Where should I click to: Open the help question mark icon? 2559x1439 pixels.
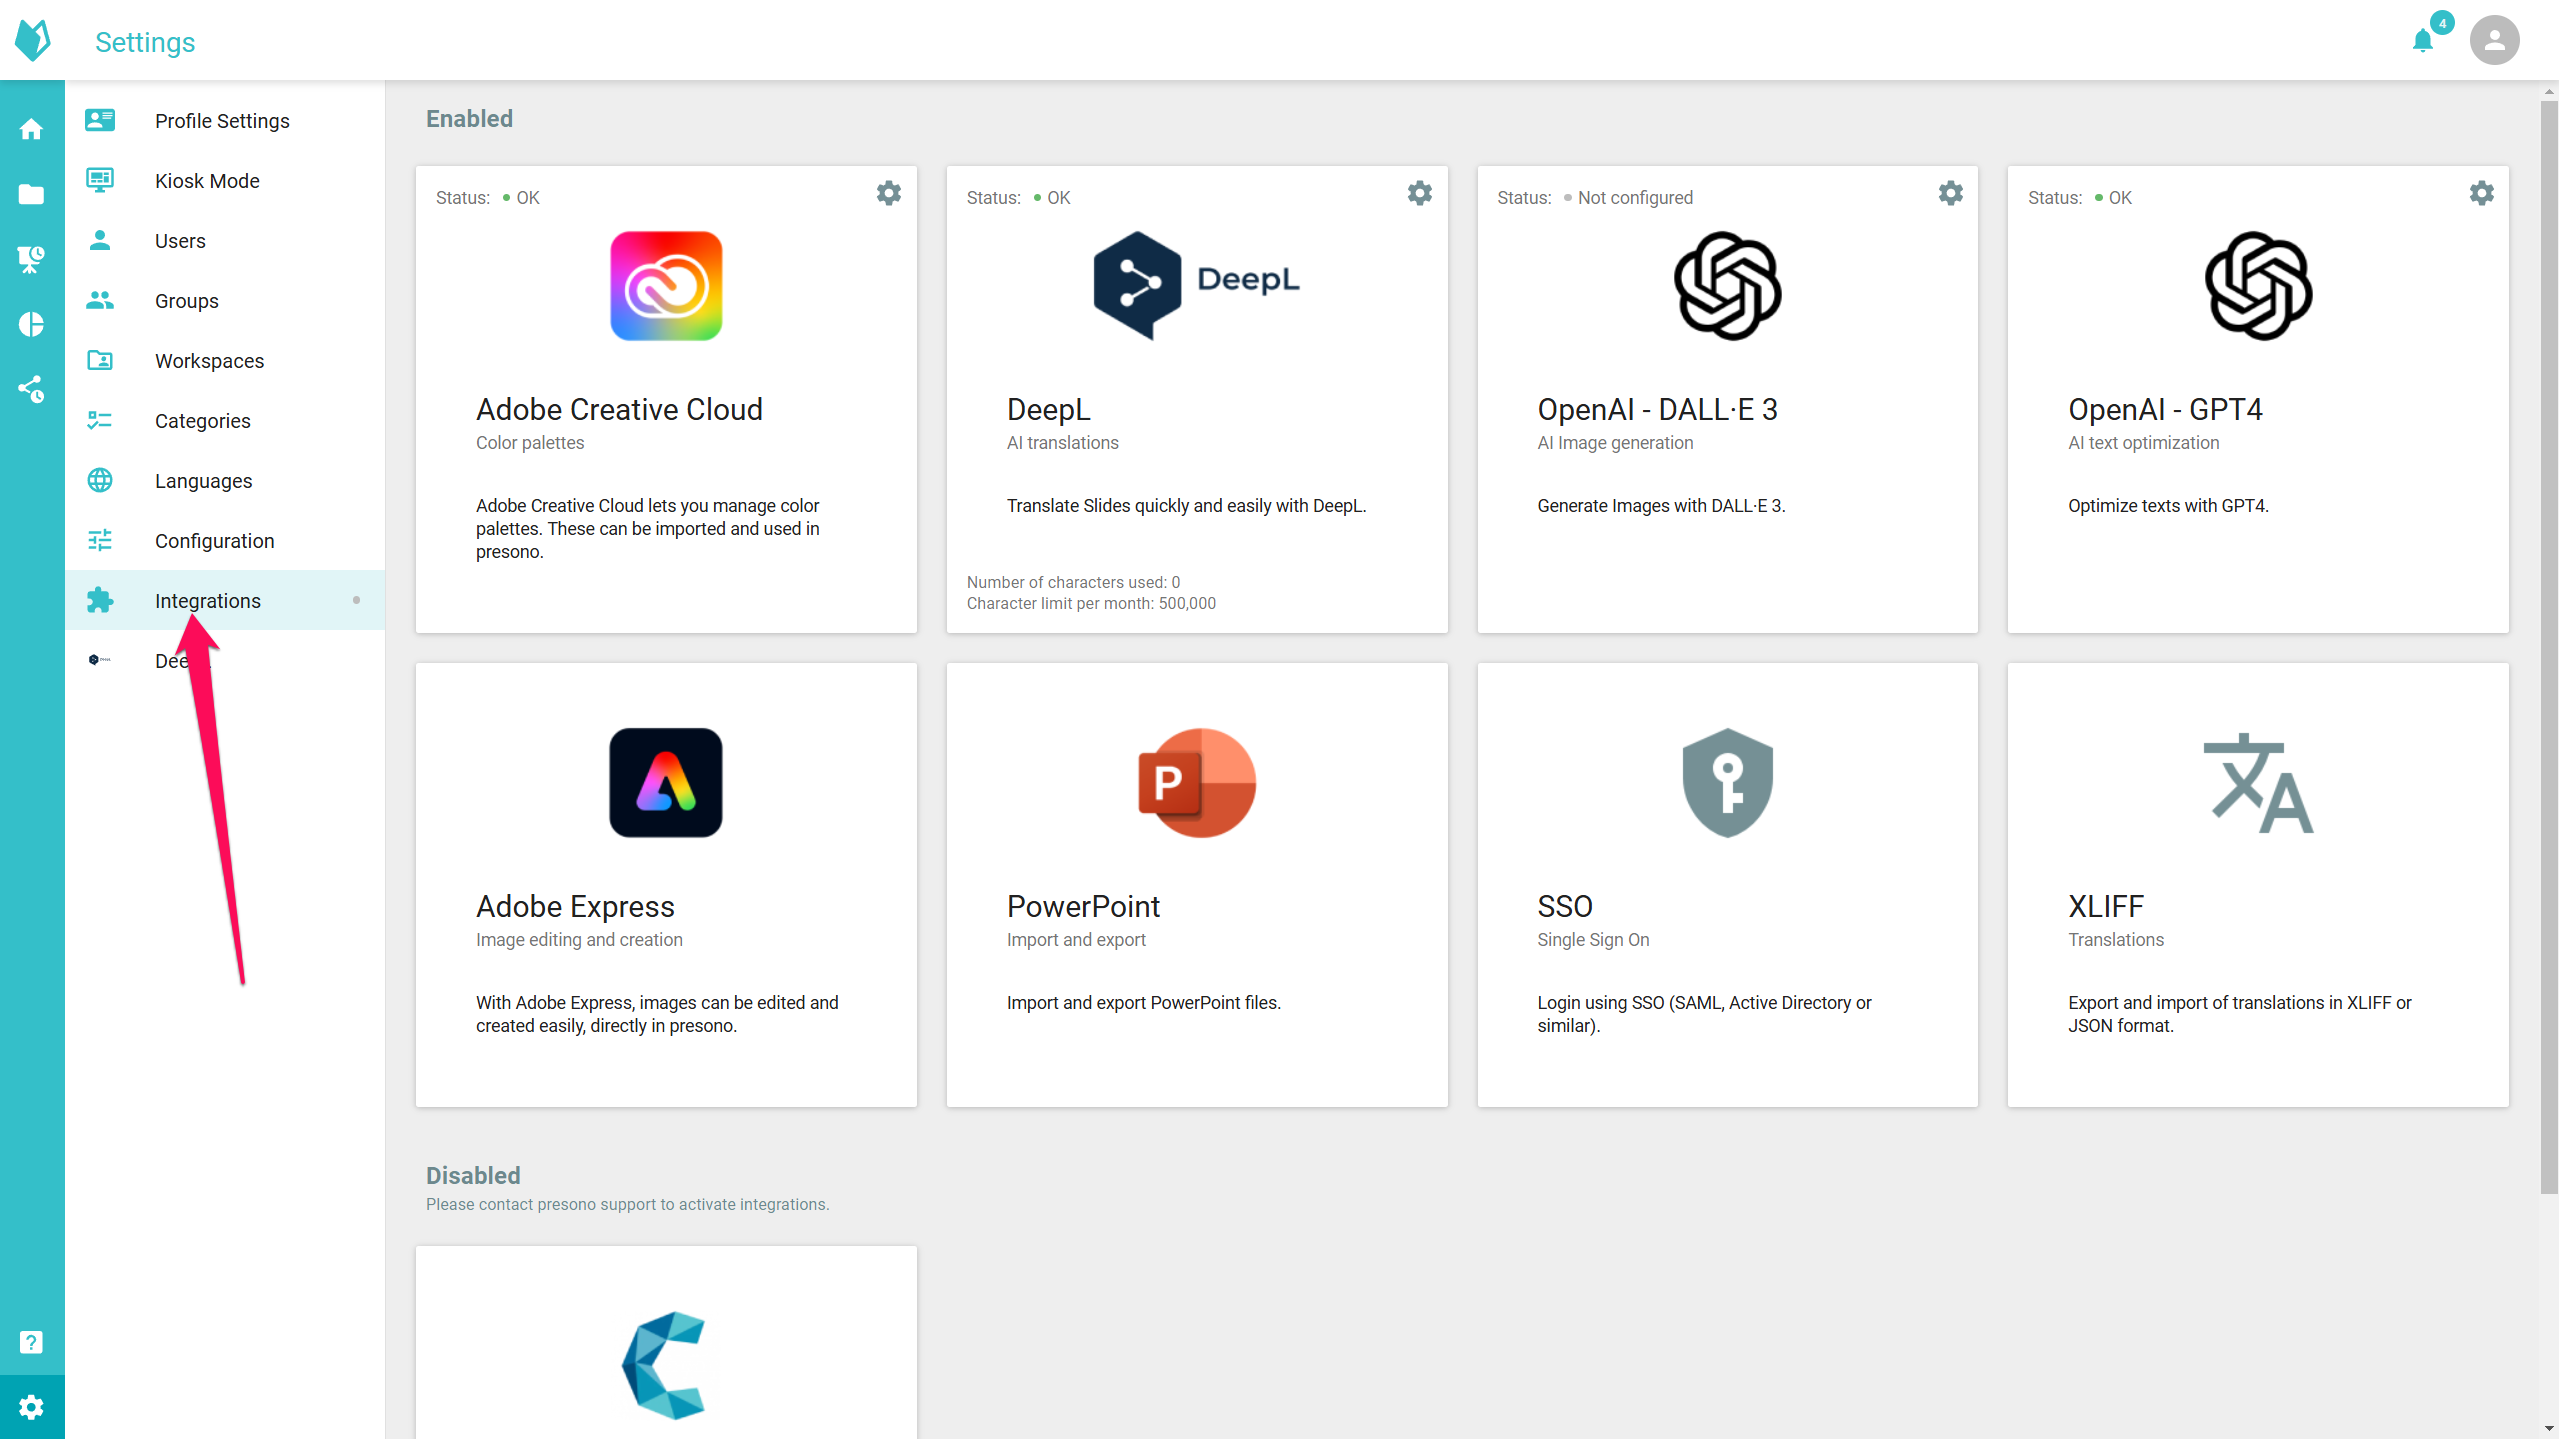pyautogui.click(x=31, y=1342)
